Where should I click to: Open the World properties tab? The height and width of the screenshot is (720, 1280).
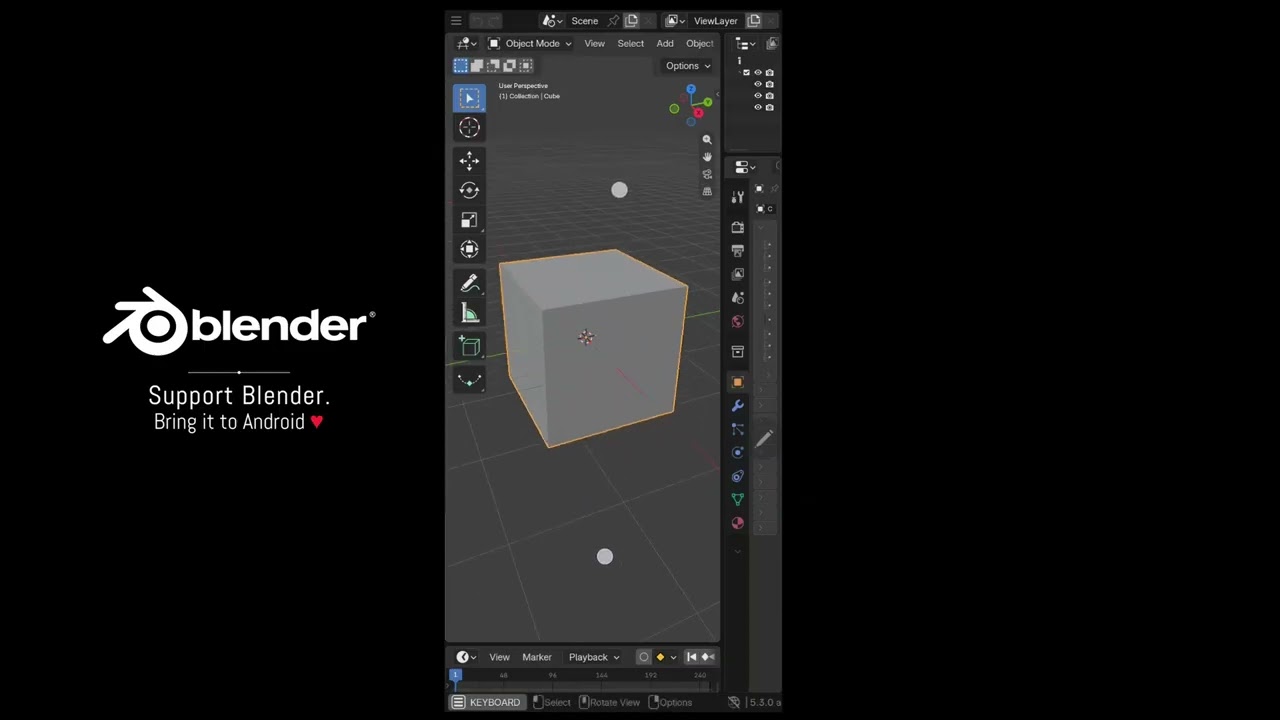point(738,322)
